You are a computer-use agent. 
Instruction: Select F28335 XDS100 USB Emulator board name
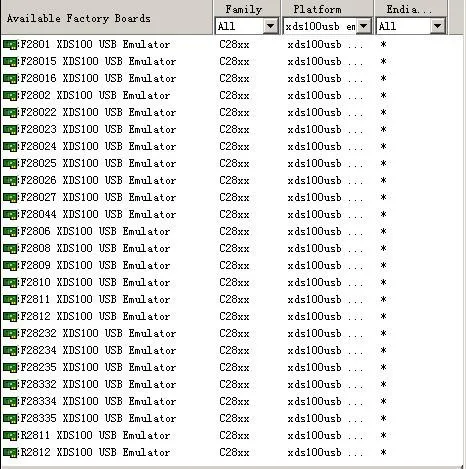click(x=98, y=418)
